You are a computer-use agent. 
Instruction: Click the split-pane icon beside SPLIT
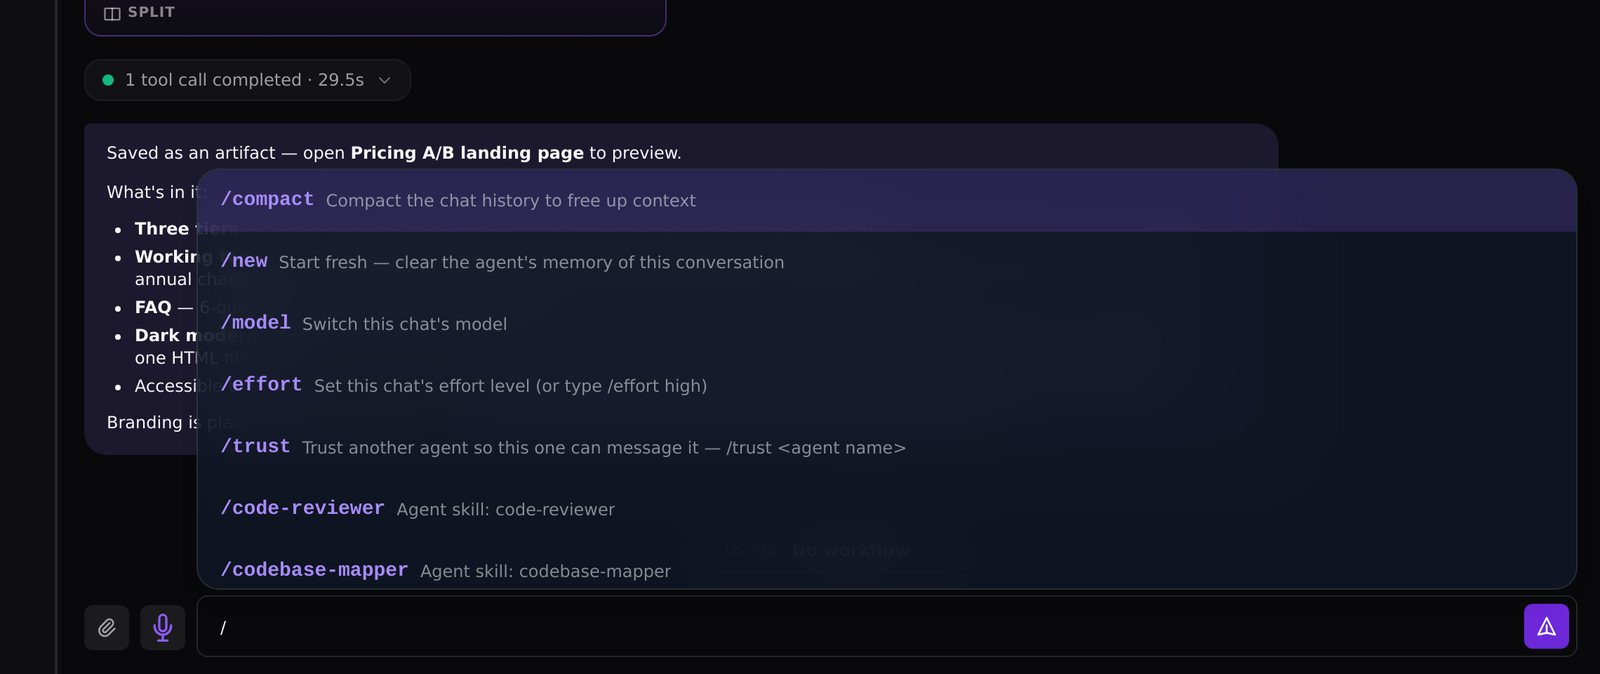point(112,13)
